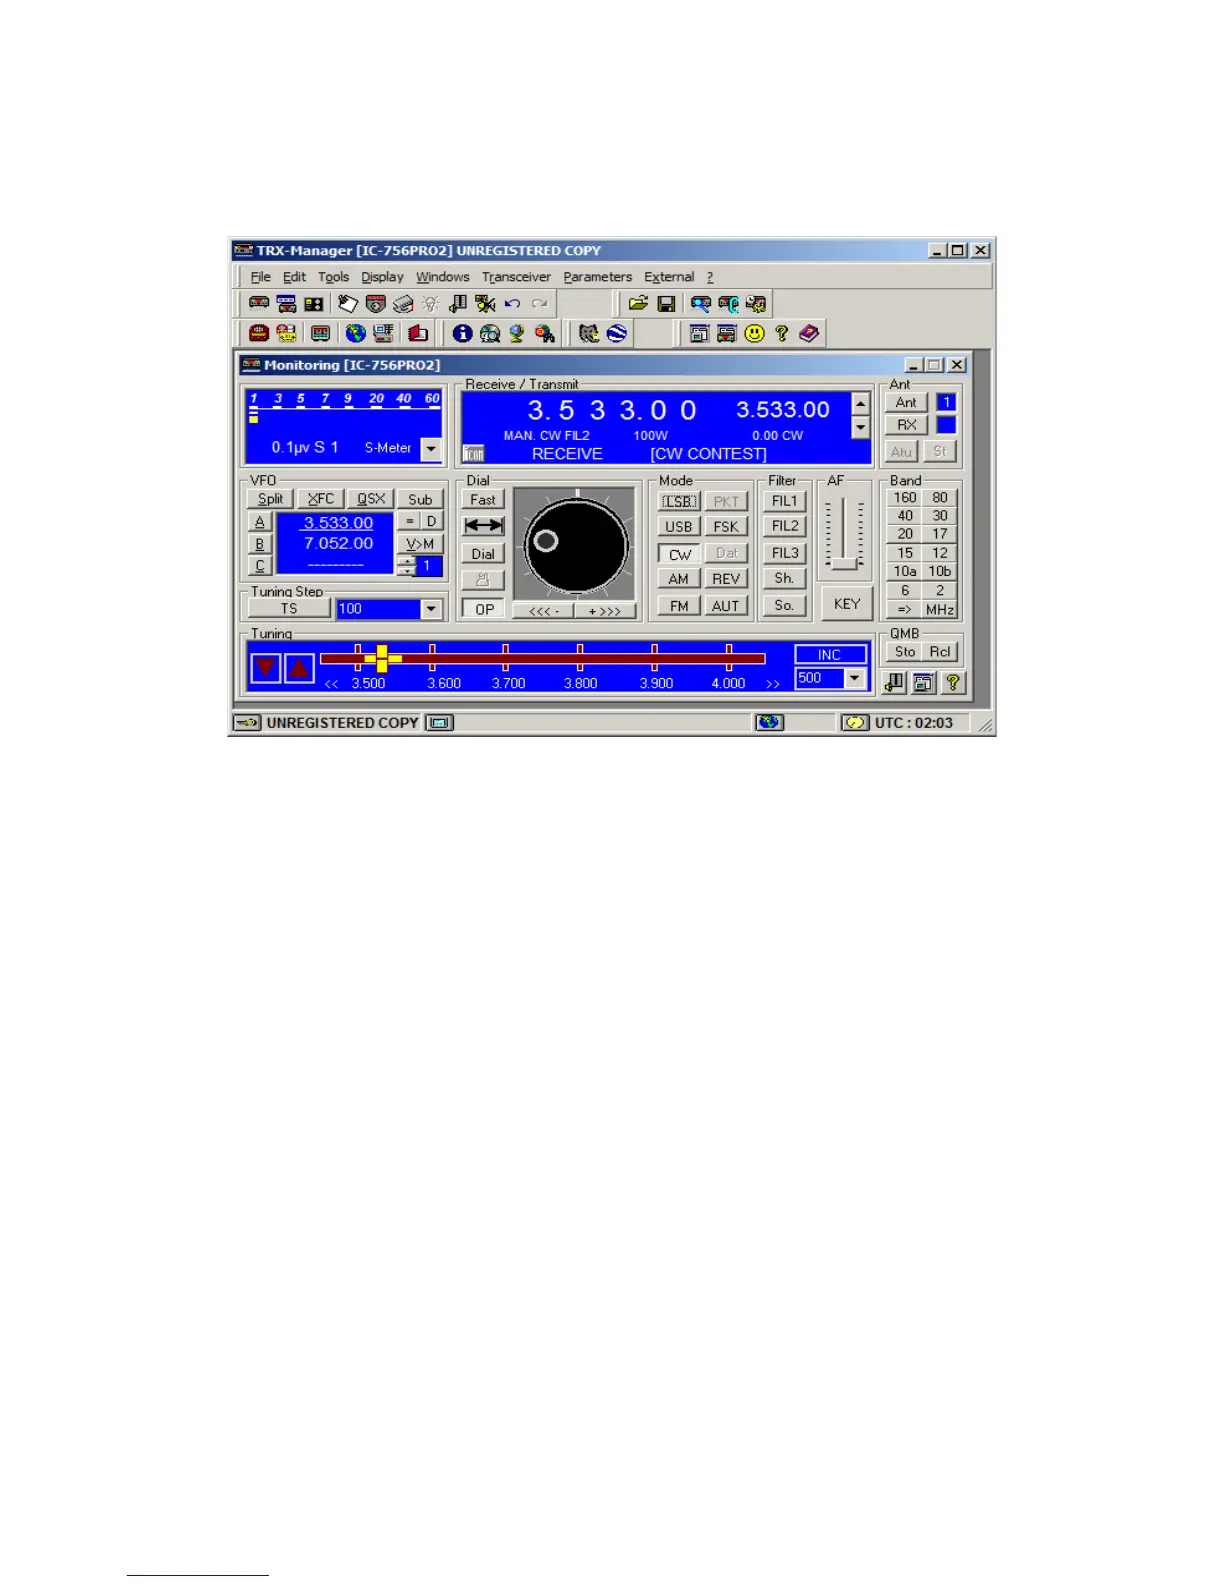Click the round black tuning dial knob
The image size is (1224, 1584).
pos(577,548)
